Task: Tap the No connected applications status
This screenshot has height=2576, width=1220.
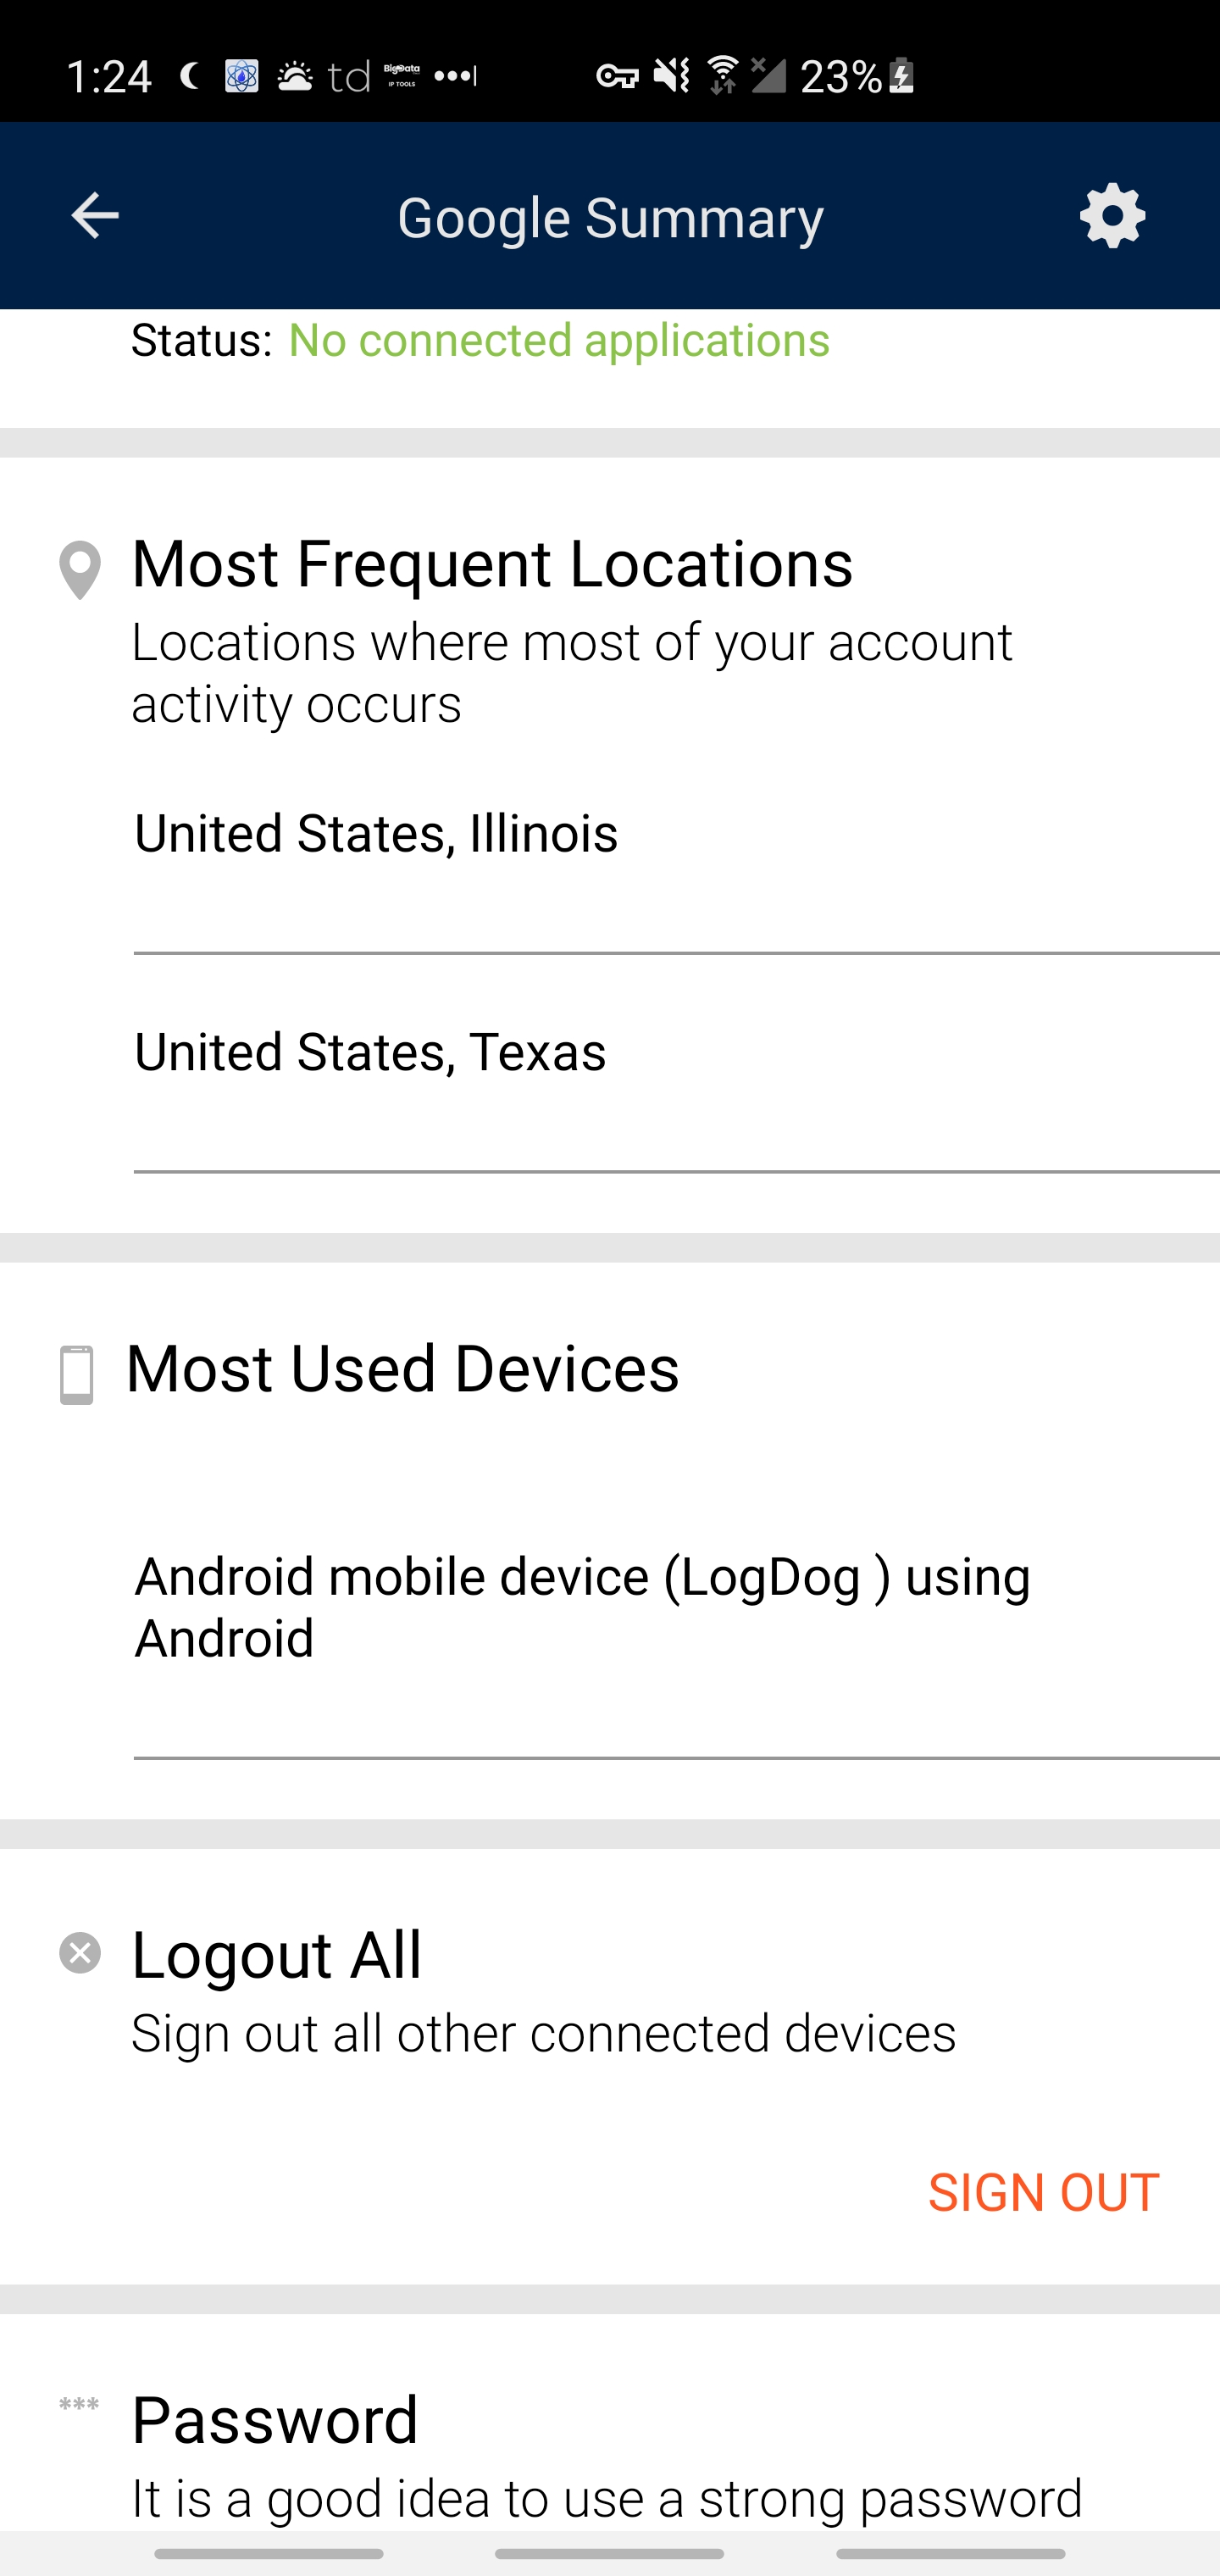Action: tap(559, 340)
